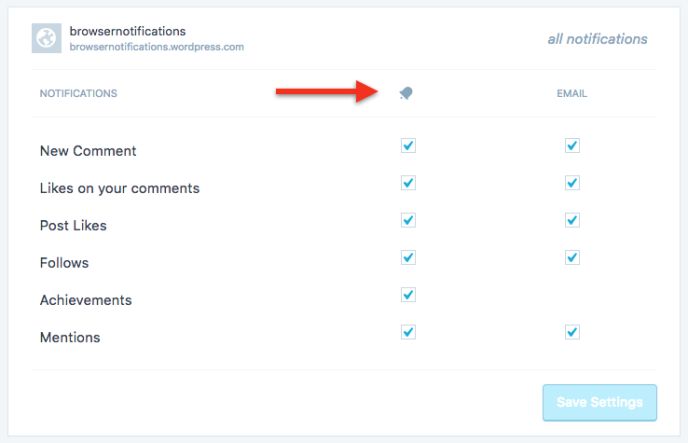
Task: Click the New Comment row label
Action: (x=88, y=151)
